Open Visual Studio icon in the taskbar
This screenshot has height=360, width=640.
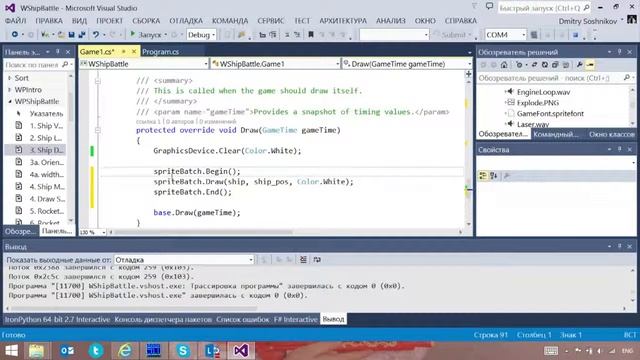[240, 351]
